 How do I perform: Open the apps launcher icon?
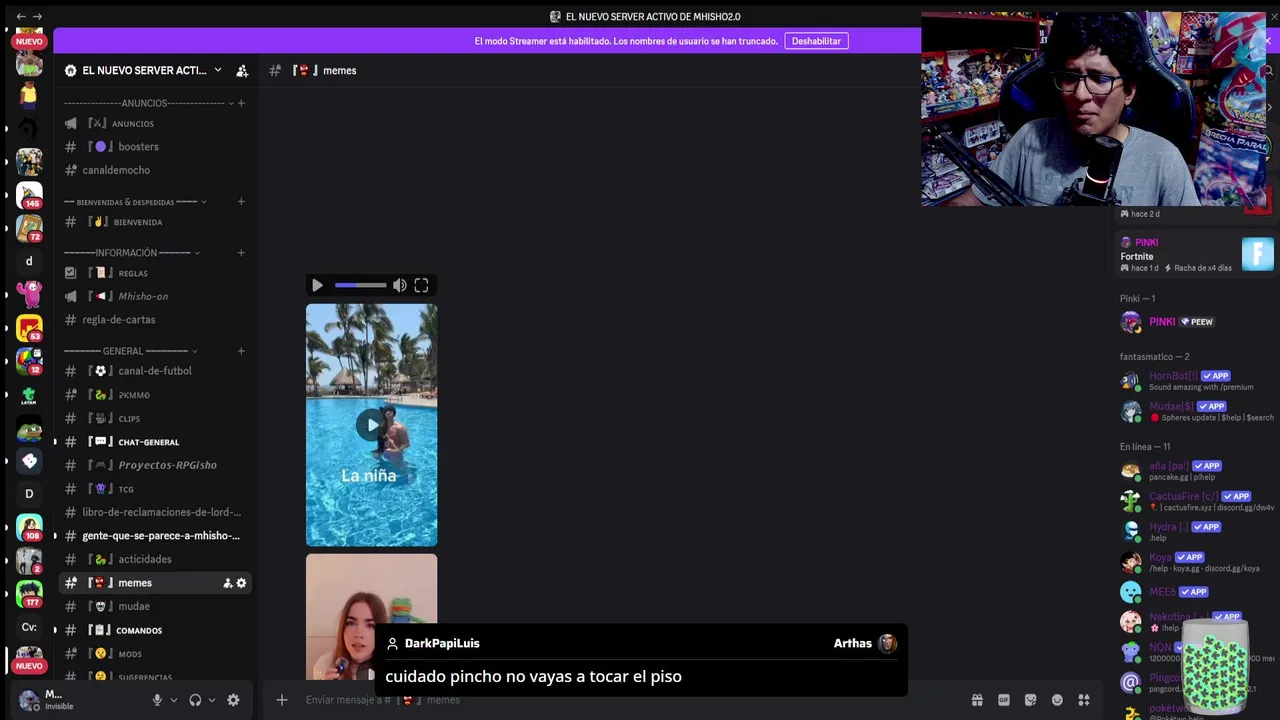click(x=1083, y=700)
